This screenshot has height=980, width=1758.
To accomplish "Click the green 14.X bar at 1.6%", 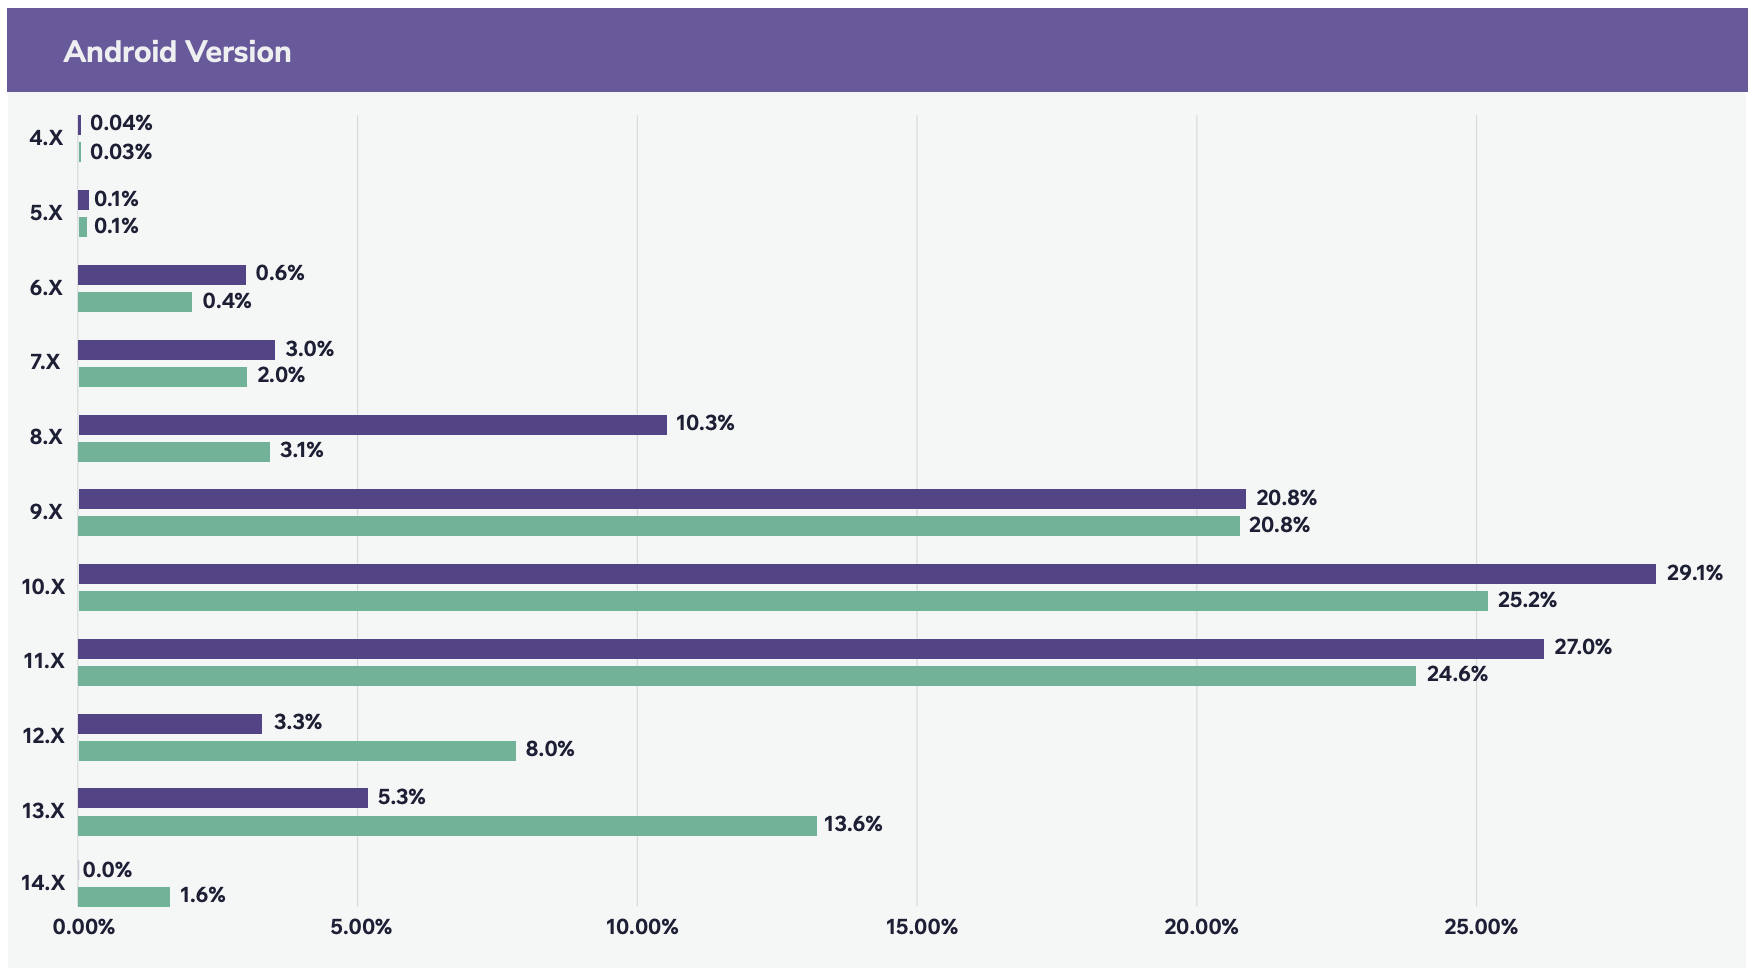I will click(x=124, y=897).
